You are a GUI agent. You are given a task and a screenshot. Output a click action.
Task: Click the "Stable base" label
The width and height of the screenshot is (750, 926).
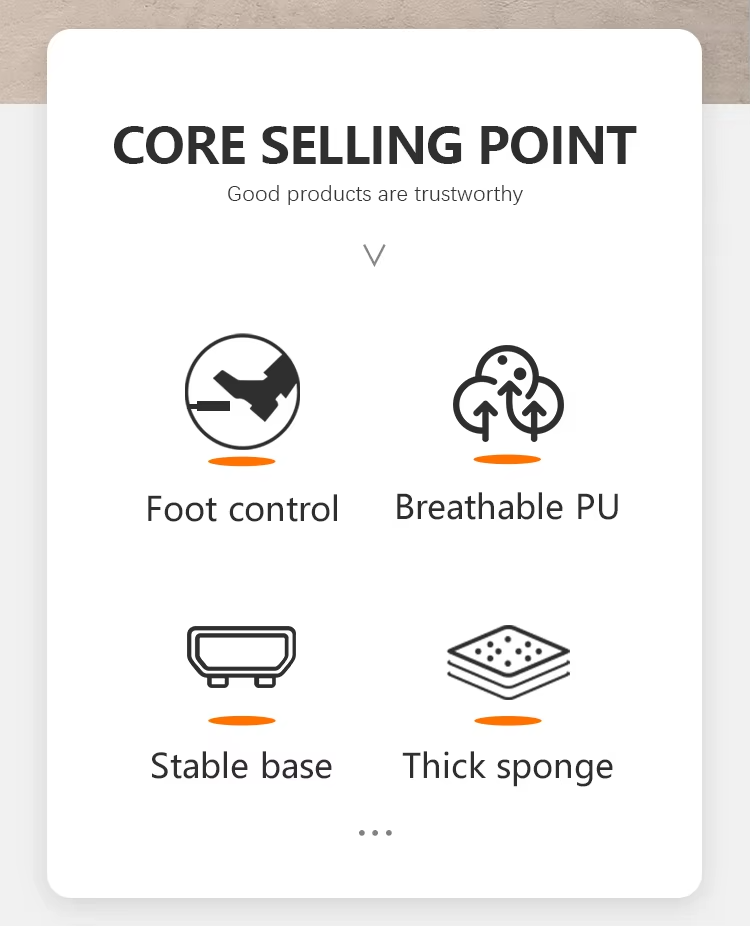(241, 766)
